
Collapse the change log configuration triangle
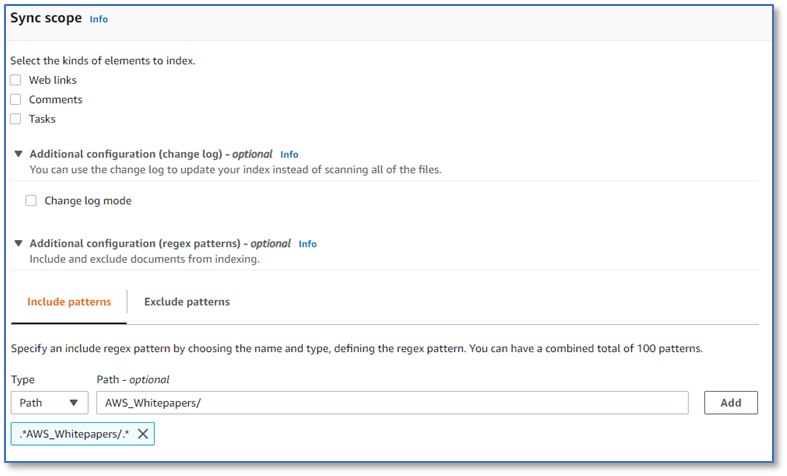point(19,154)
